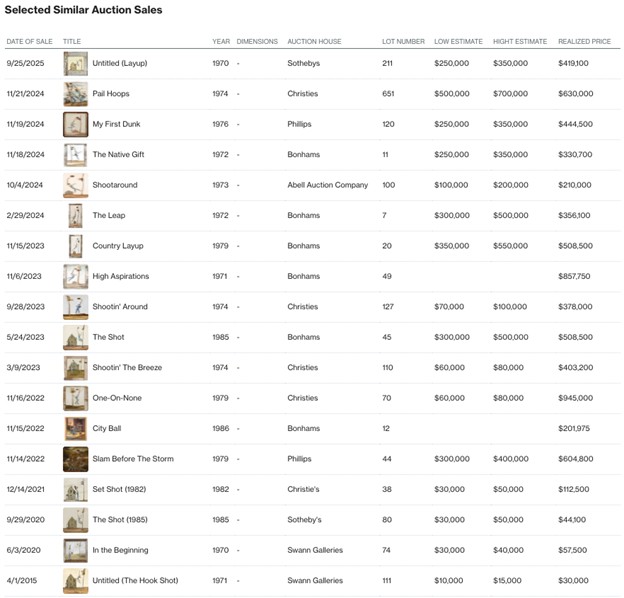Select the Lot Number column header
This screenshot has height=598, width=624.
[x=403, y=42]
